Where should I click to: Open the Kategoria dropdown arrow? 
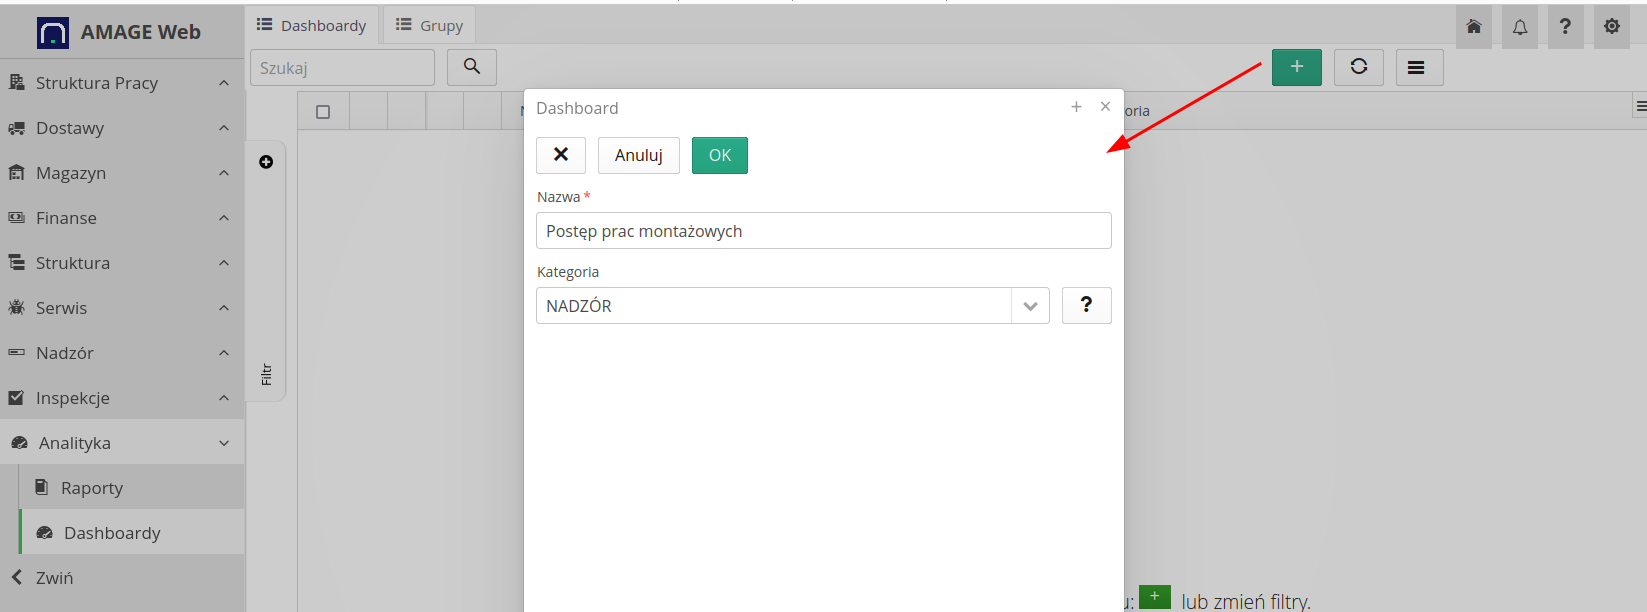coord(1030,306)
